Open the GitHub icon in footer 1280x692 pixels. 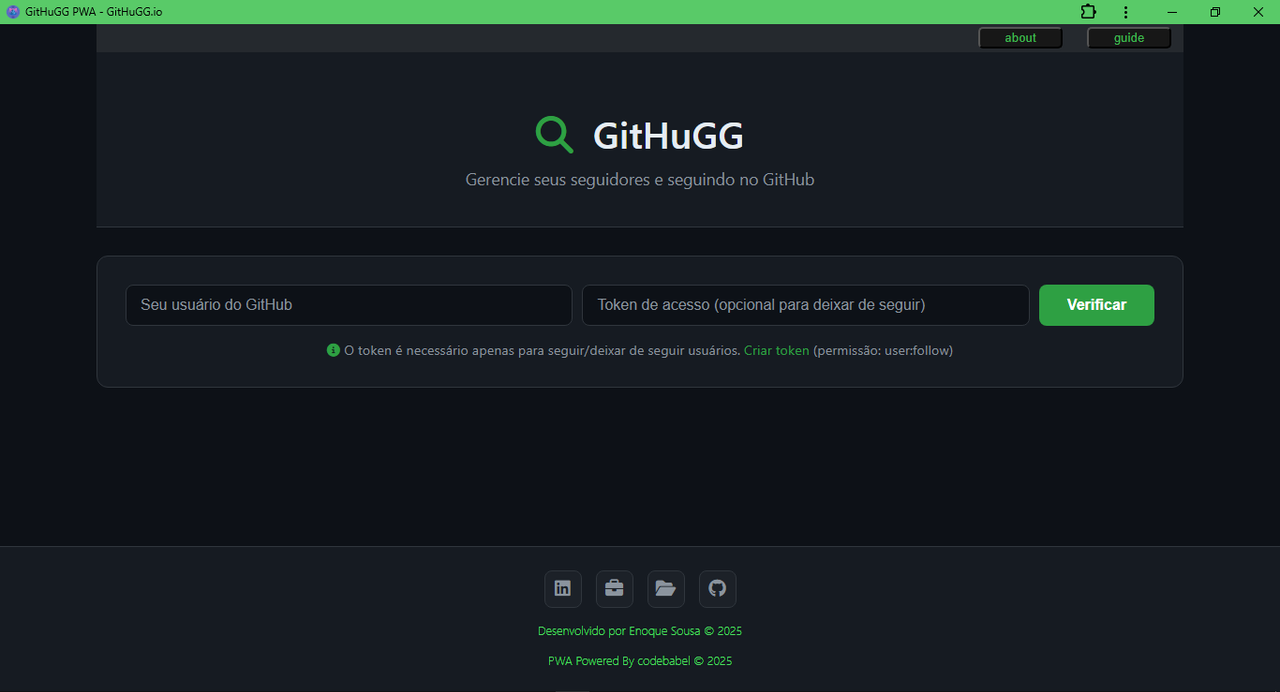pos(717,589)
